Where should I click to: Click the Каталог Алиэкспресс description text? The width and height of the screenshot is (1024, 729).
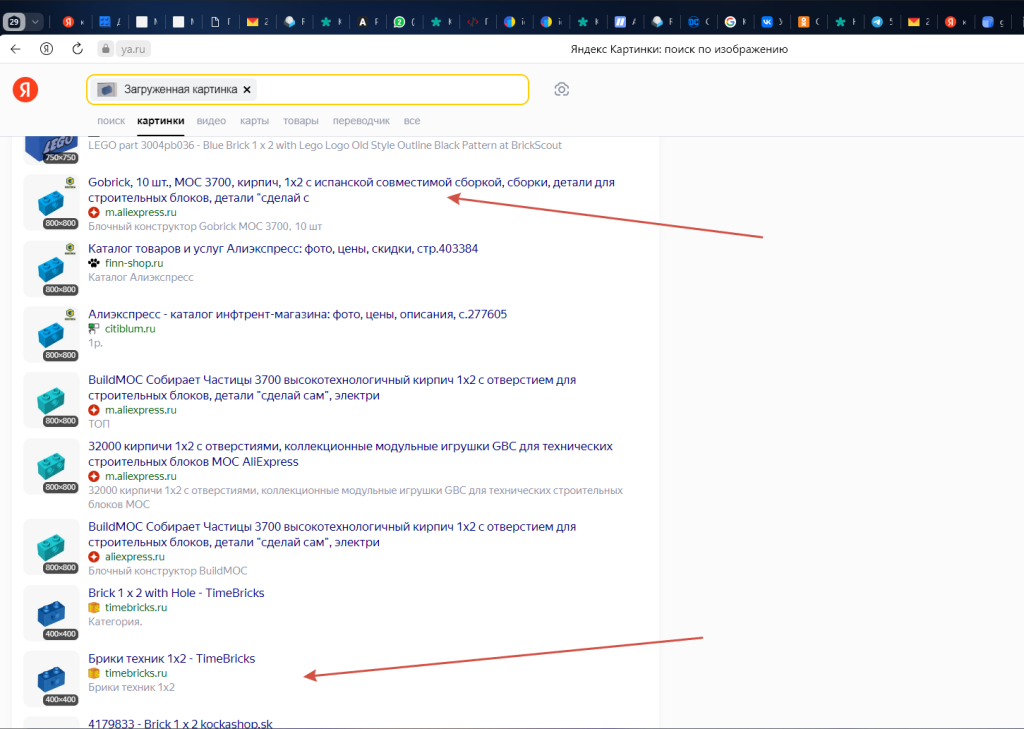(140, 277)
